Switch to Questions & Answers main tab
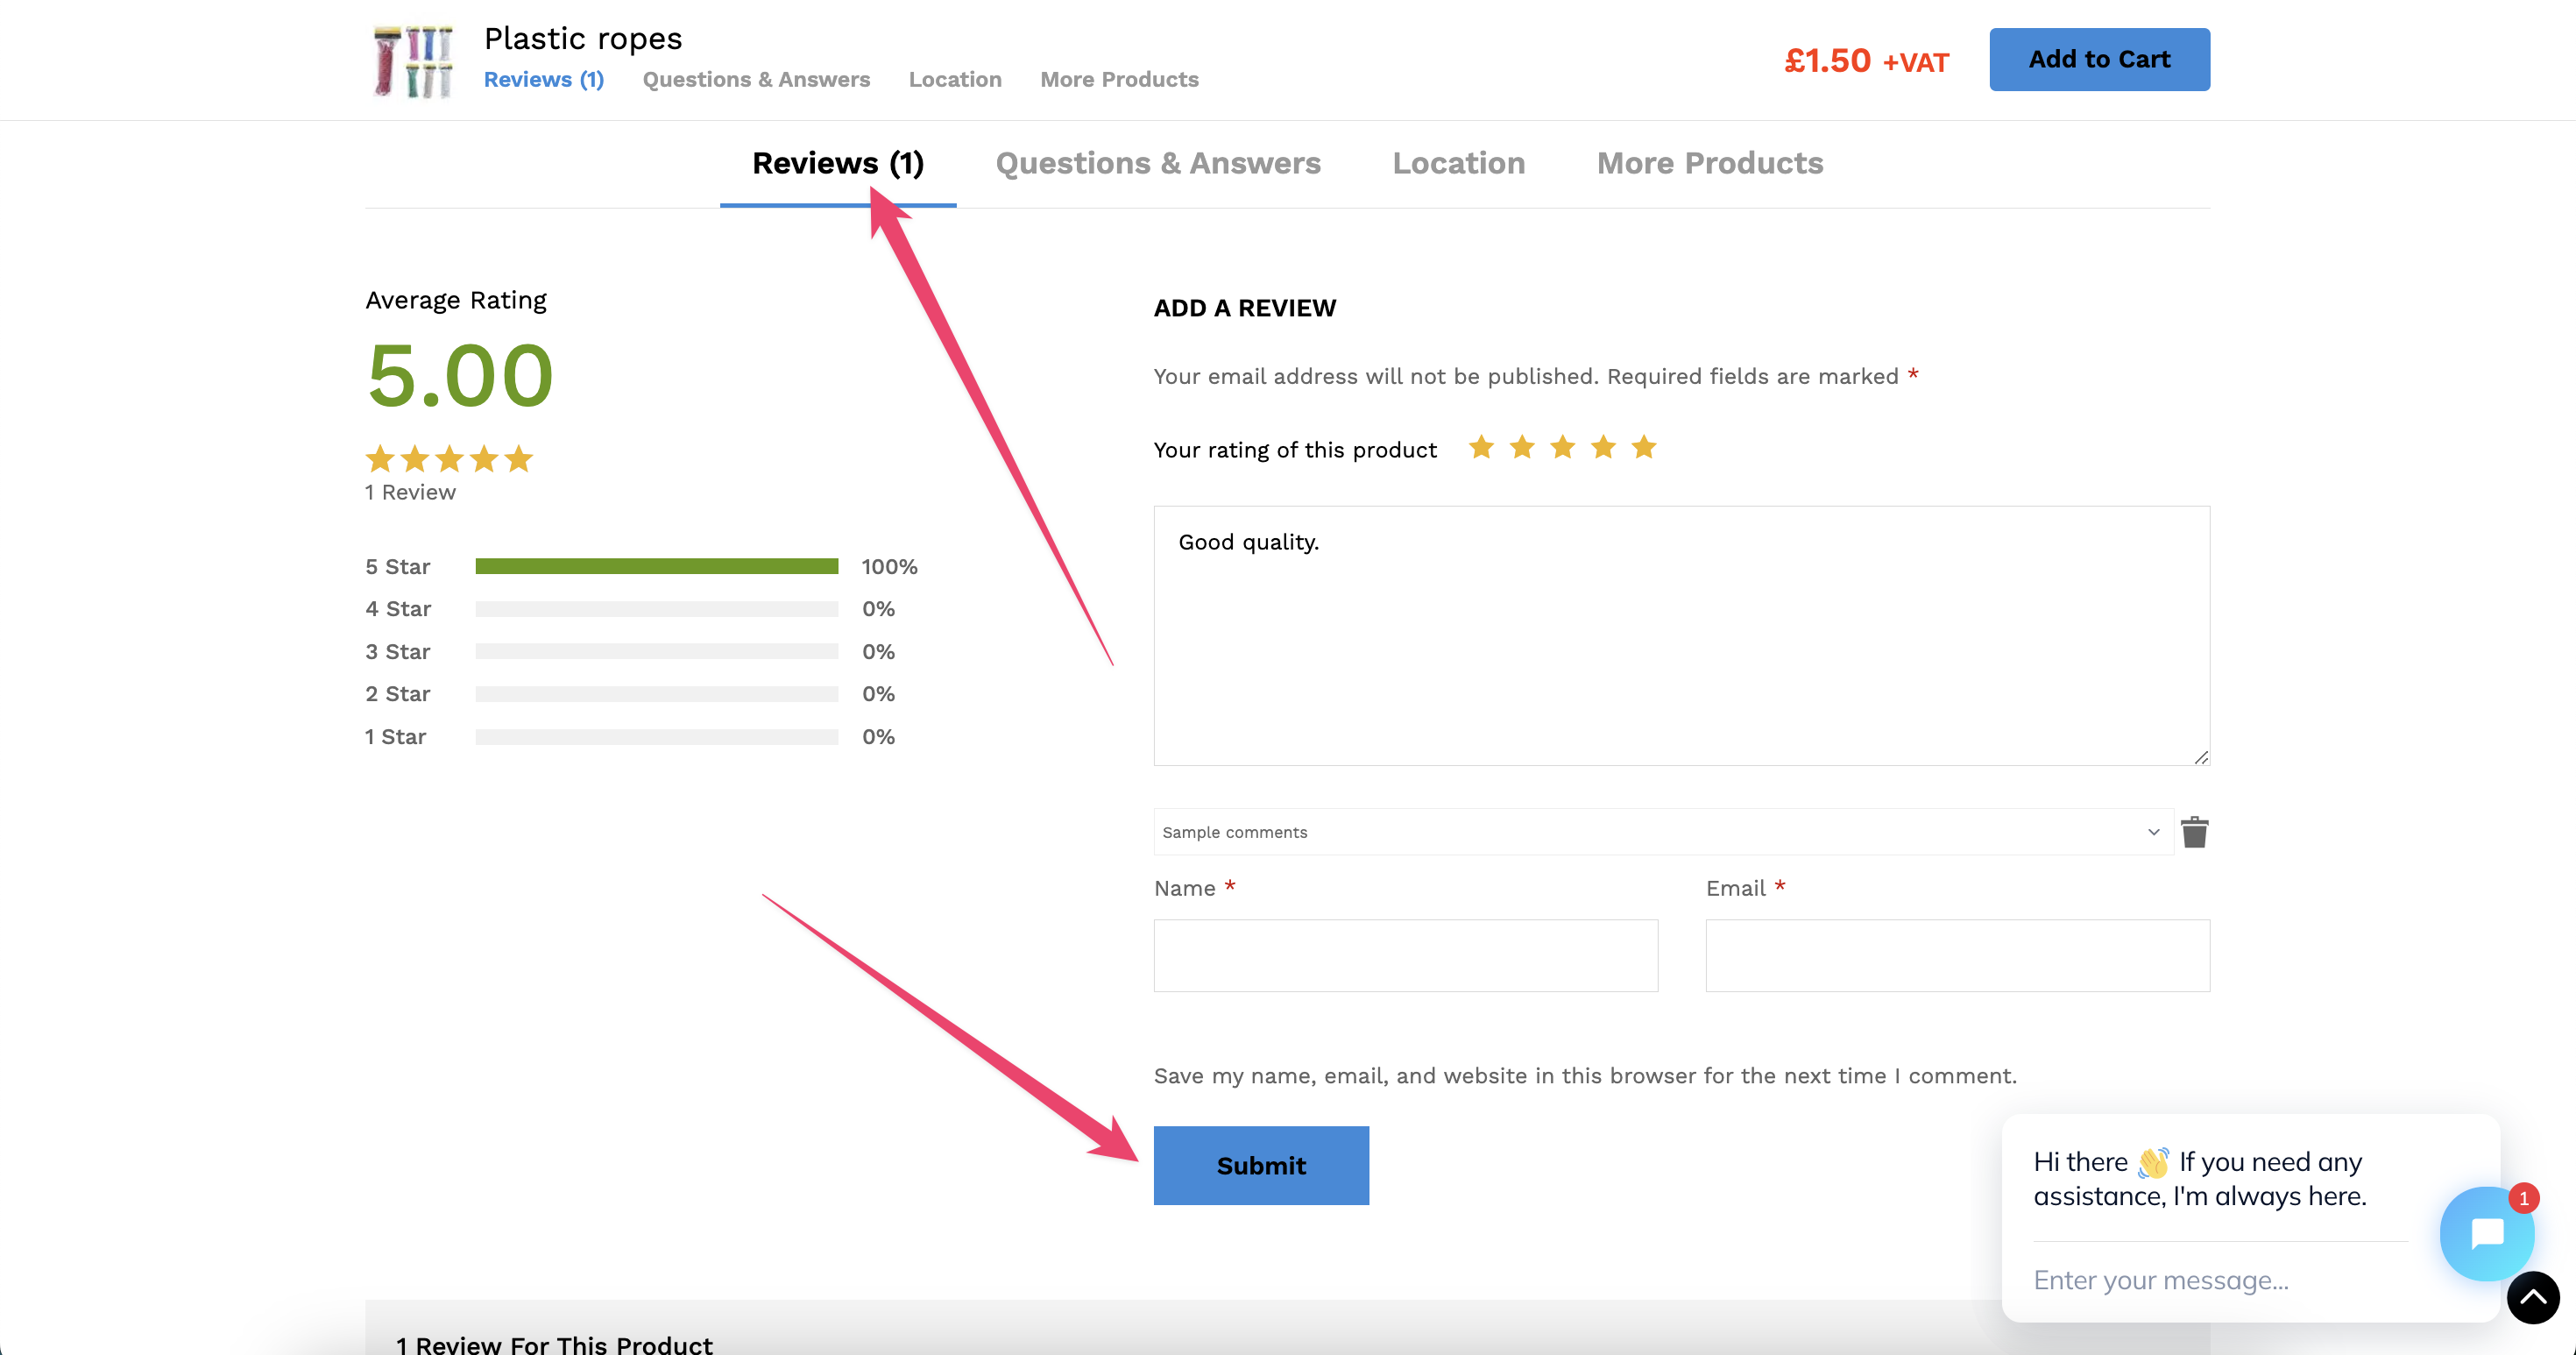Image resolution: width=2576 pixels, height=1355 pixels. pos(1157,163)
